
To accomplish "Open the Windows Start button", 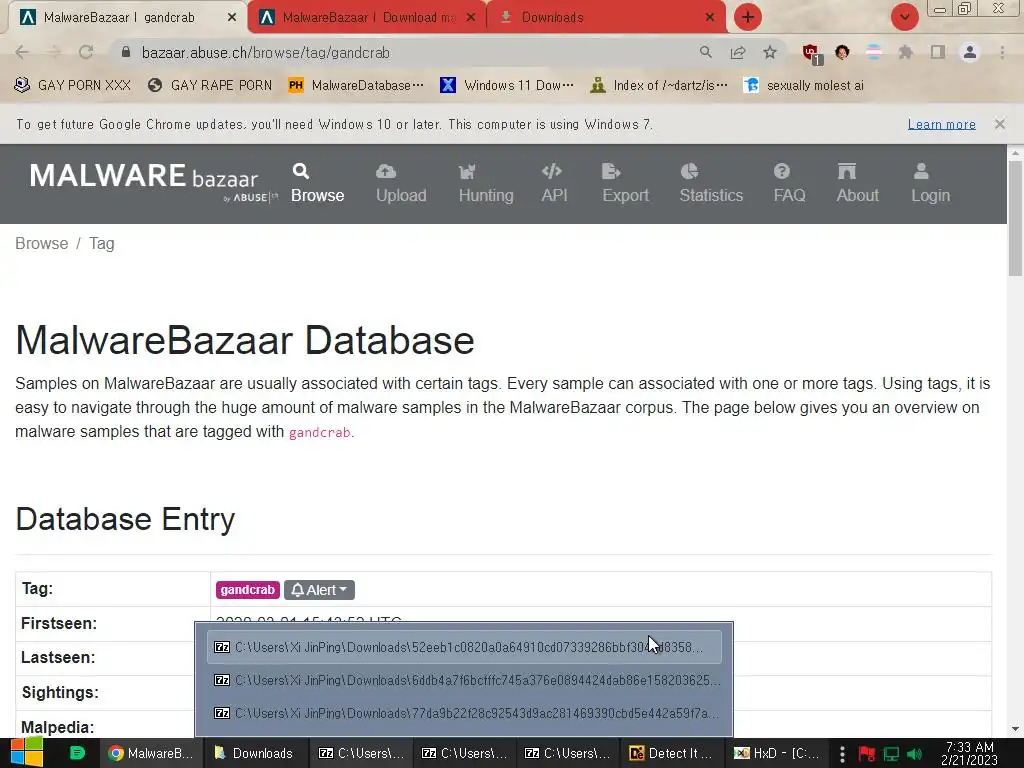I will [x=27, y=753].
